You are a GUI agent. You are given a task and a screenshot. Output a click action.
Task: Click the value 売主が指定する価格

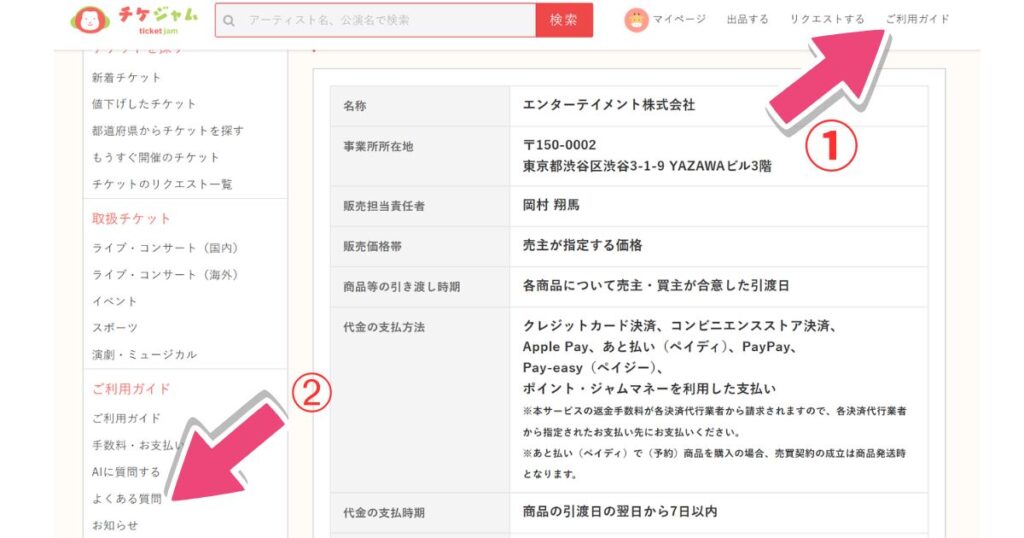pyautogui.click(x=583, y=245)
